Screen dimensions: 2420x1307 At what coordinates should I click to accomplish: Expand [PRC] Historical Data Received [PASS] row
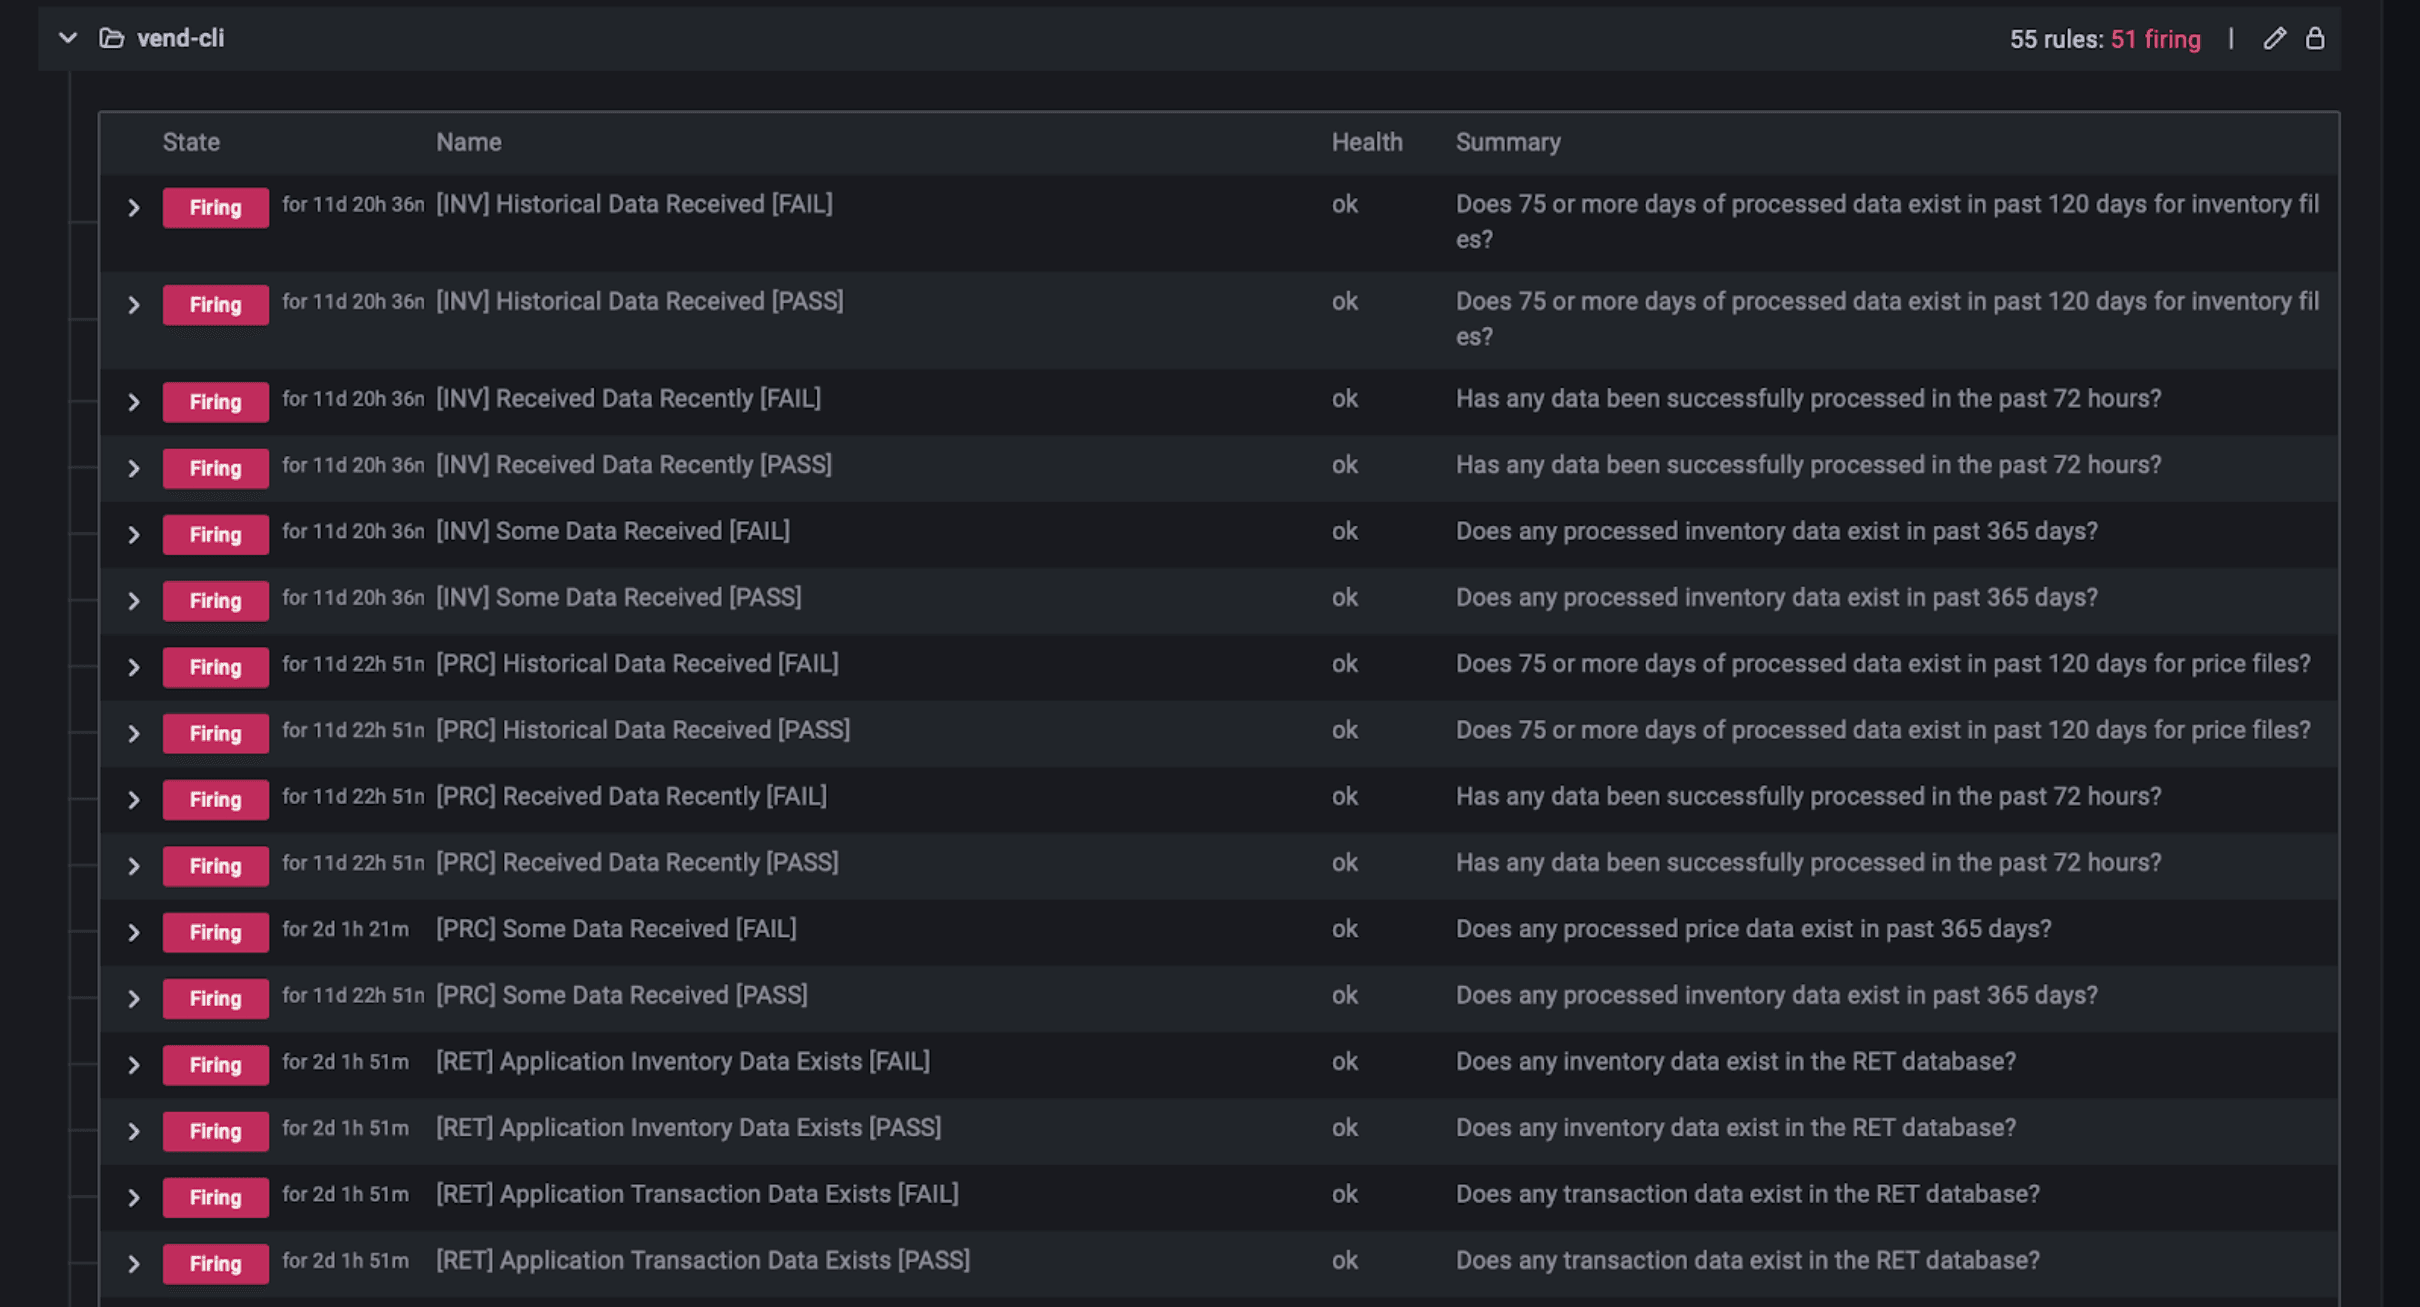pos(134,733)
